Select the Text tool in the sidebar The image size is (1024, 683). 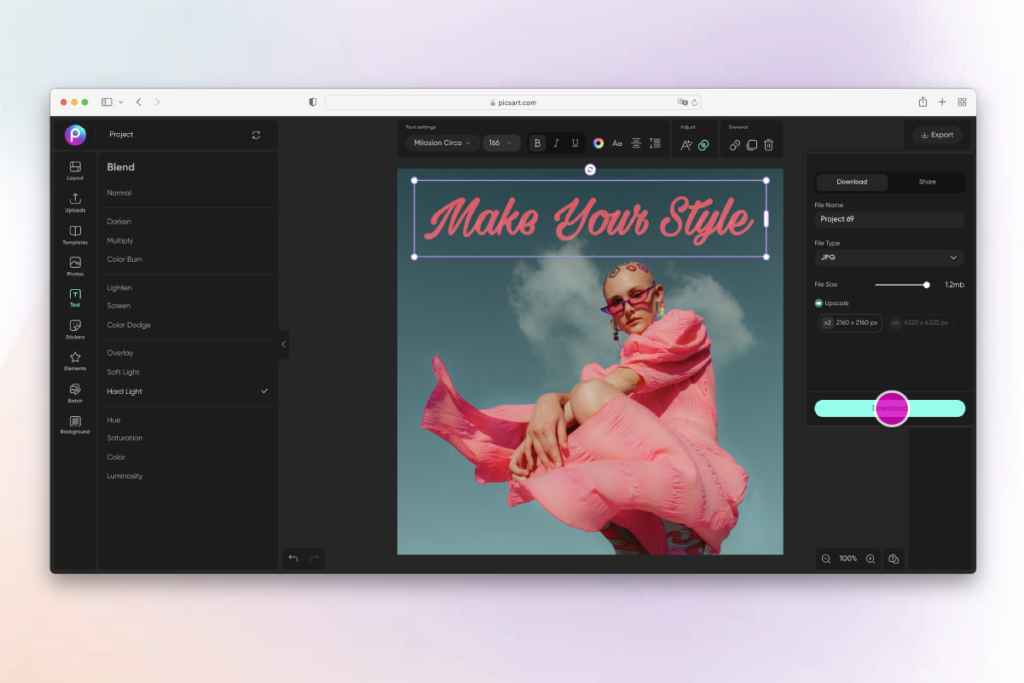(74, 297)
